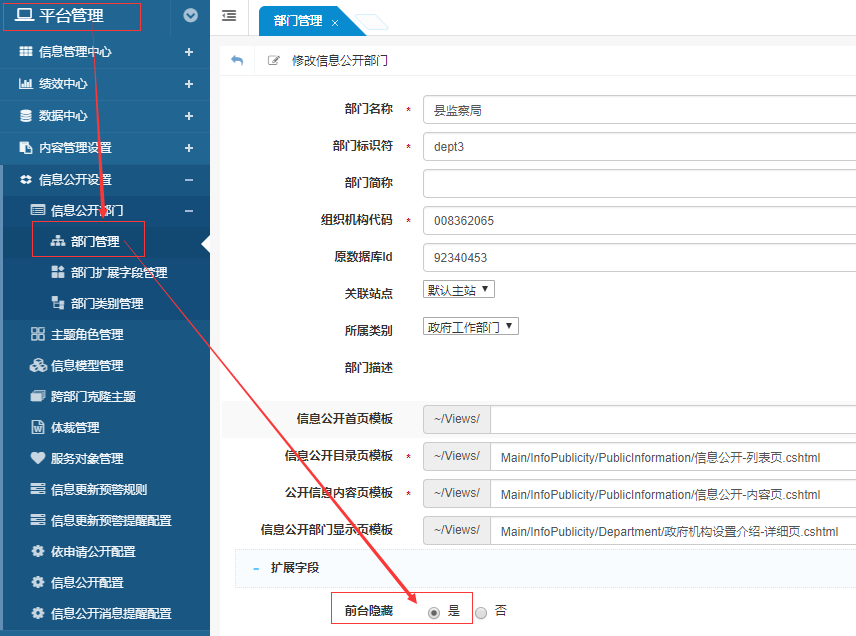The height and width of the screenshot is (636, 856).
Task: Click the 部门名称 input field
Action: pos(639,110)
